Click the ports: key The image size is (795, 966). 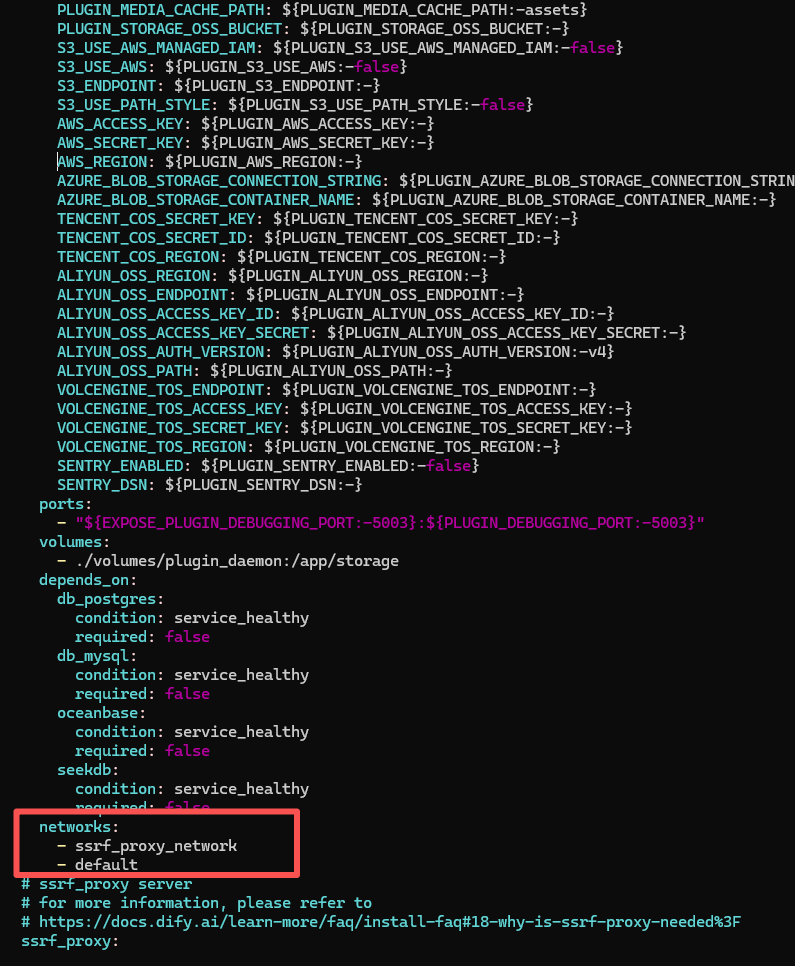point(65,504)
